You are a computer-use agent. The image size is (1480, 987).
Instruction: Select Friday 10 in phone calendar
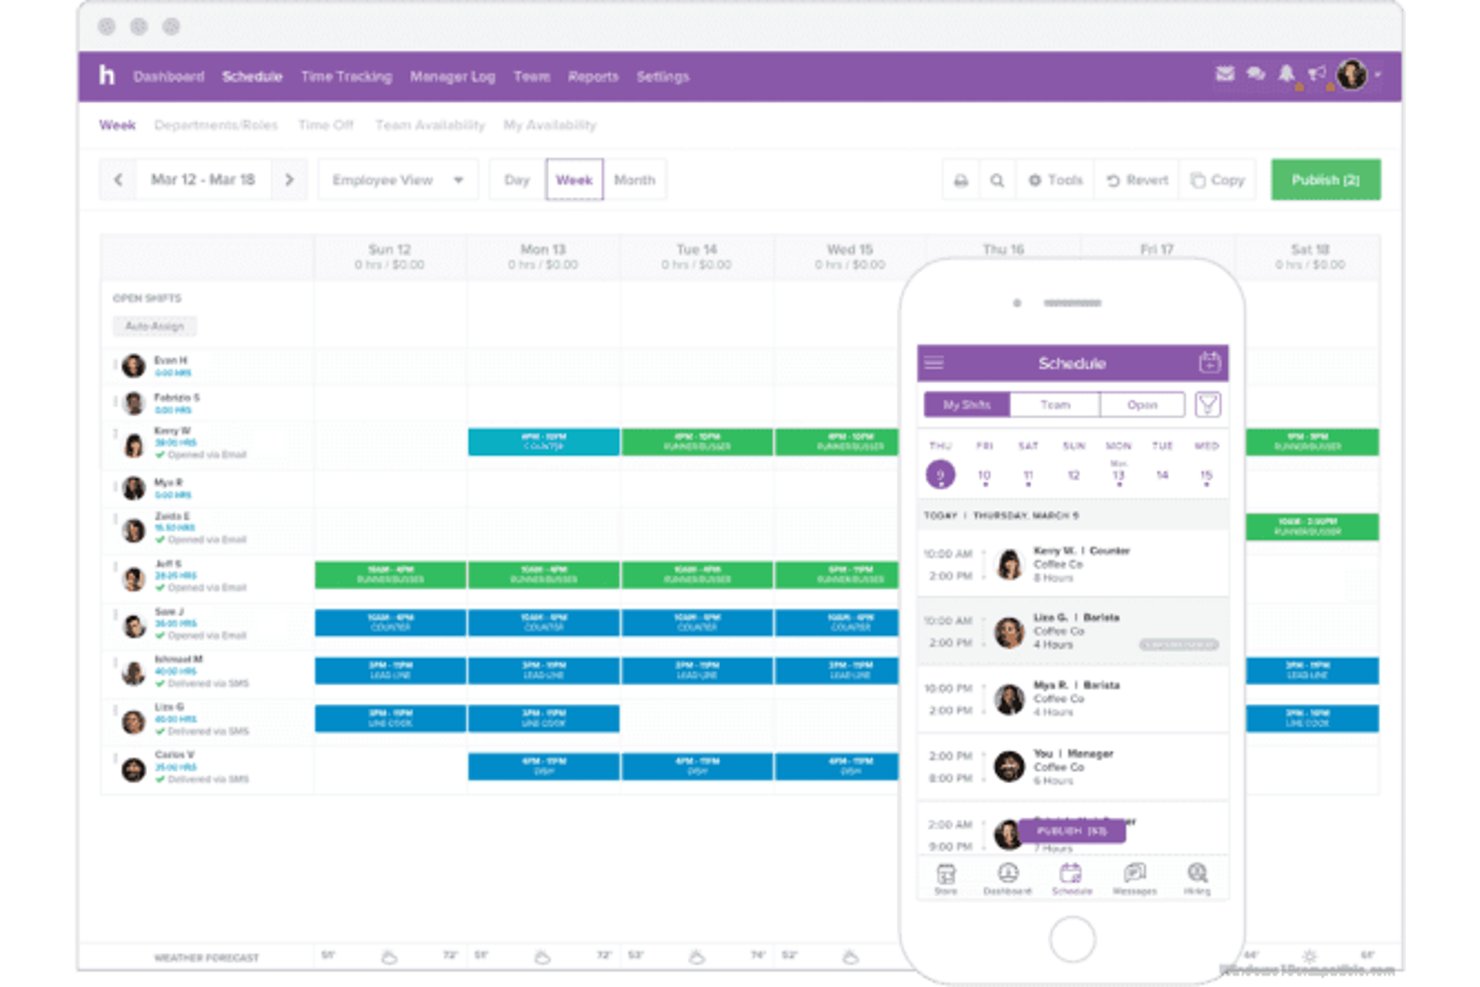coord(984,475)
